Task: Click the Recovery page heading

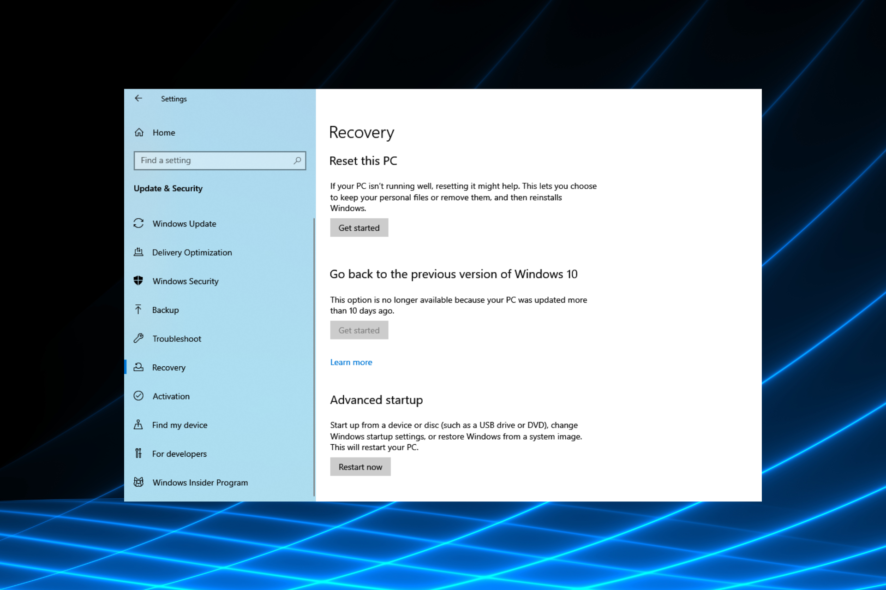Action: (362, 132)
